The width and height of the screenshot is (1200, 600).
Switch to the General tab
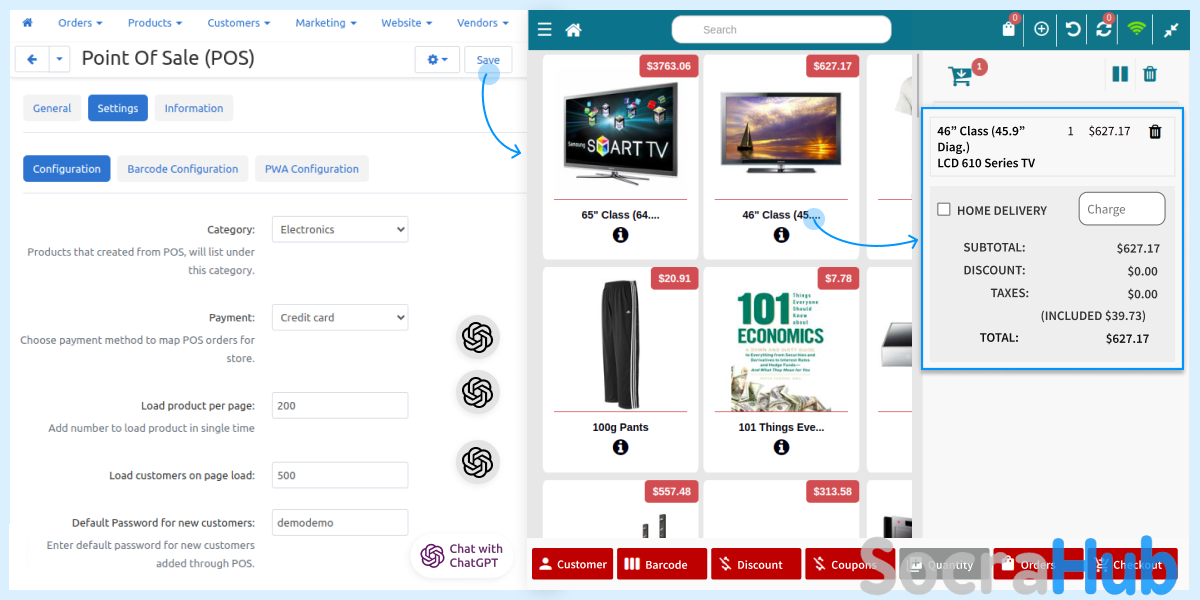tap(52, 108)
